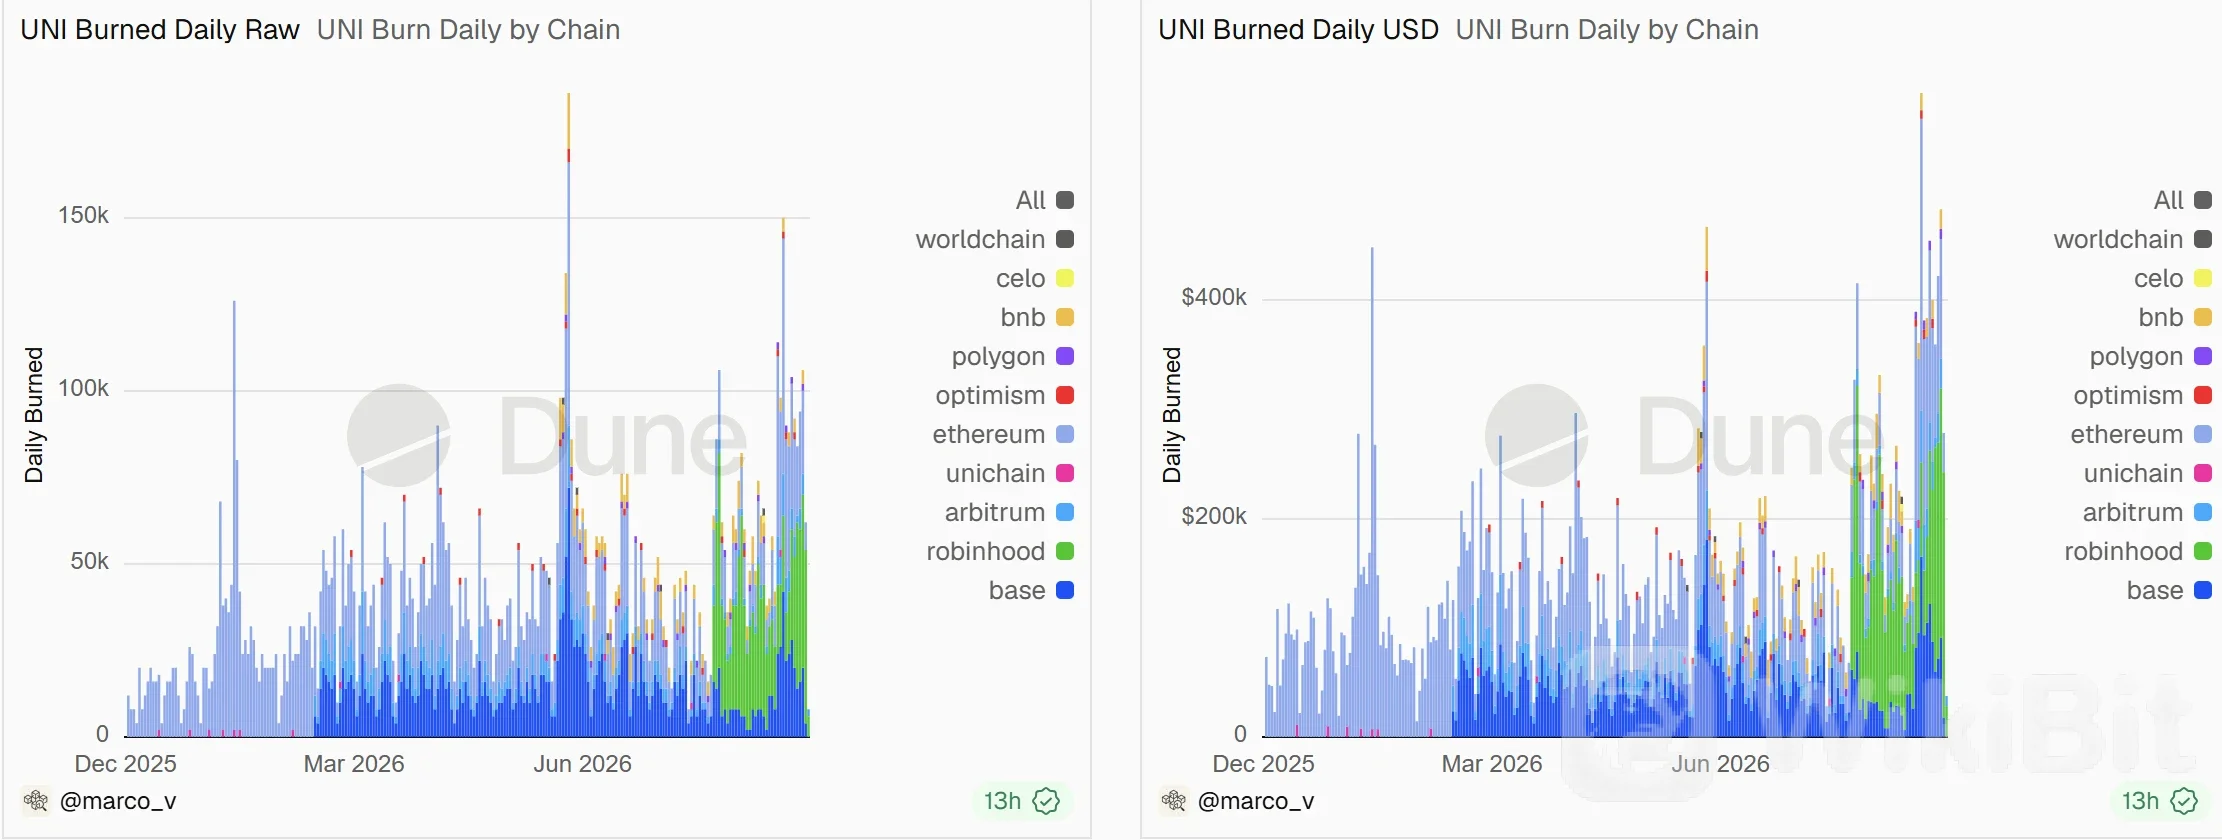The image size is (2222, 840).
Task: Click the orange bnb swatch in Daily USD legend
Action: tap(2203, 317)
